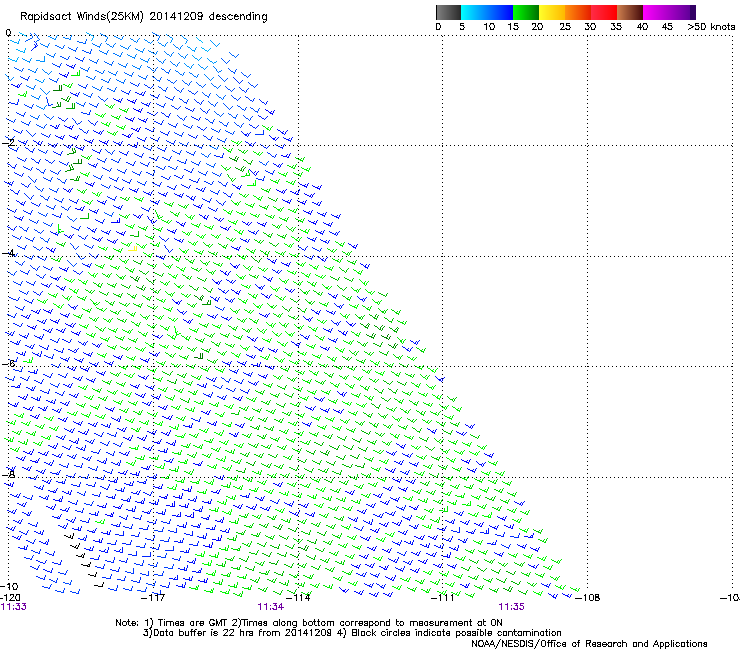Click the date '20141209' in the title
Viewport: 740px width, 650px height.
point(176,16)
